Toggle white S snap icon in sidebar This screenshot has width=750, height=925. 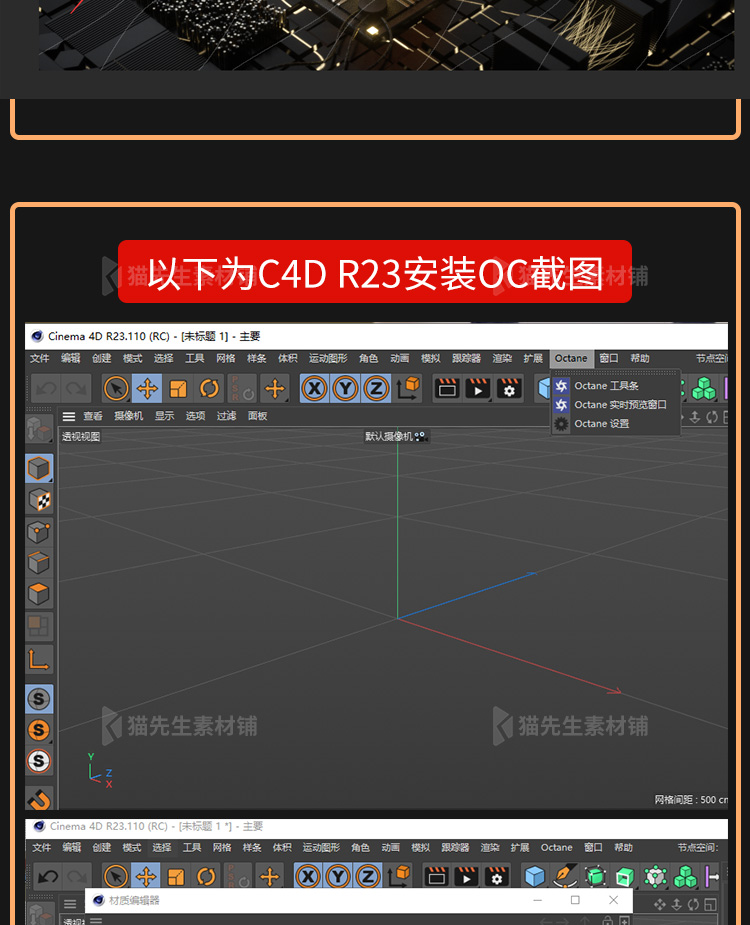pos(39,761)
